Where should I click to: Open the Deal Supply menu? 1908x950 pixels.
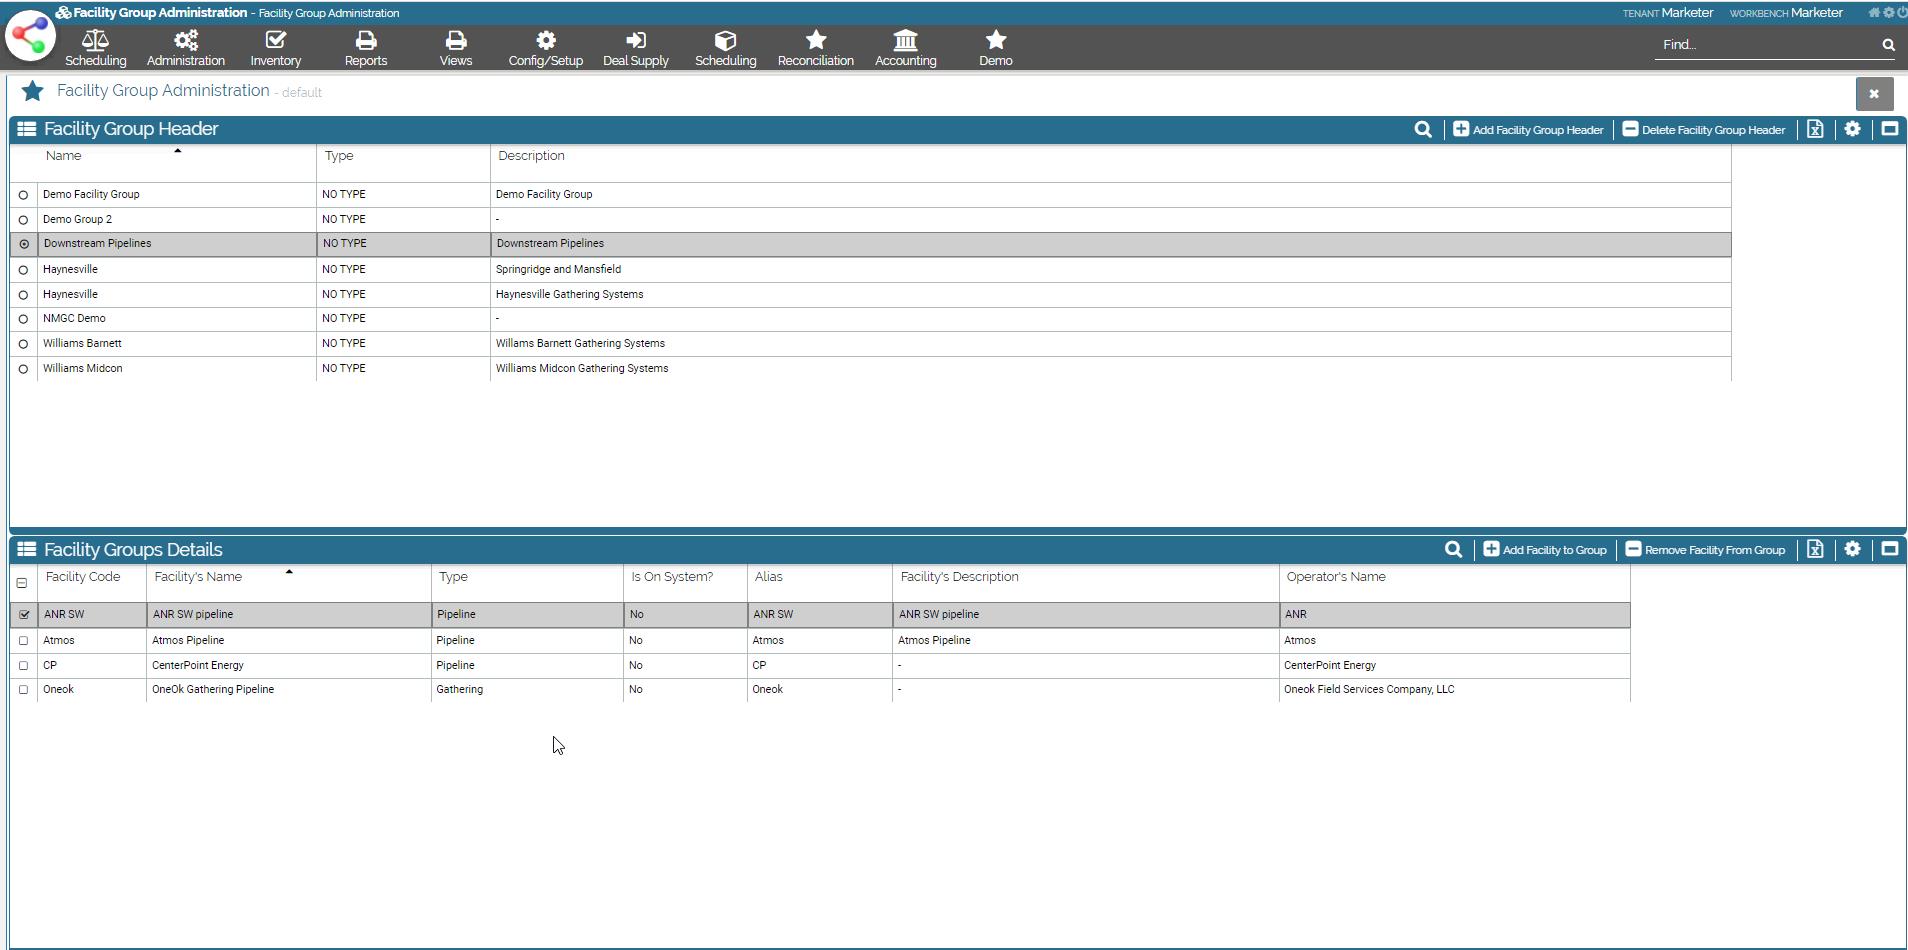click(635, 48)
